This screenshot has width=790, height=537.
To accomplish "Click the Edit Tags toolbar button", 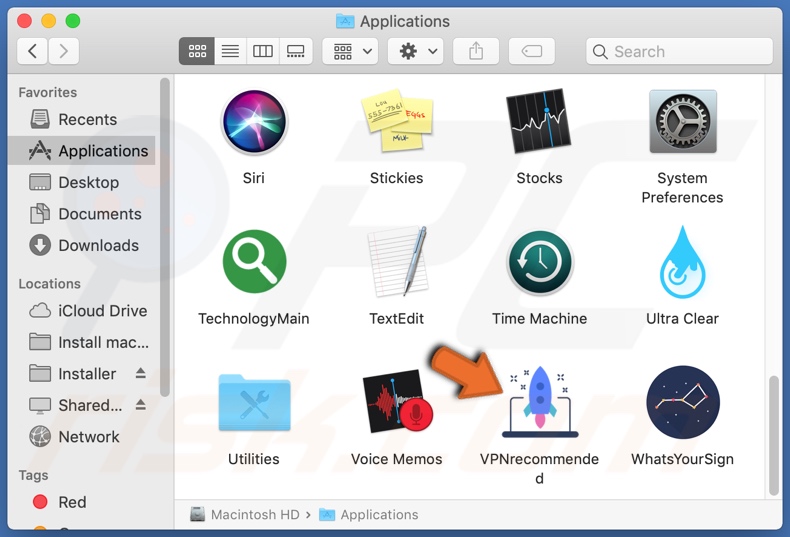I will (532, 51).
